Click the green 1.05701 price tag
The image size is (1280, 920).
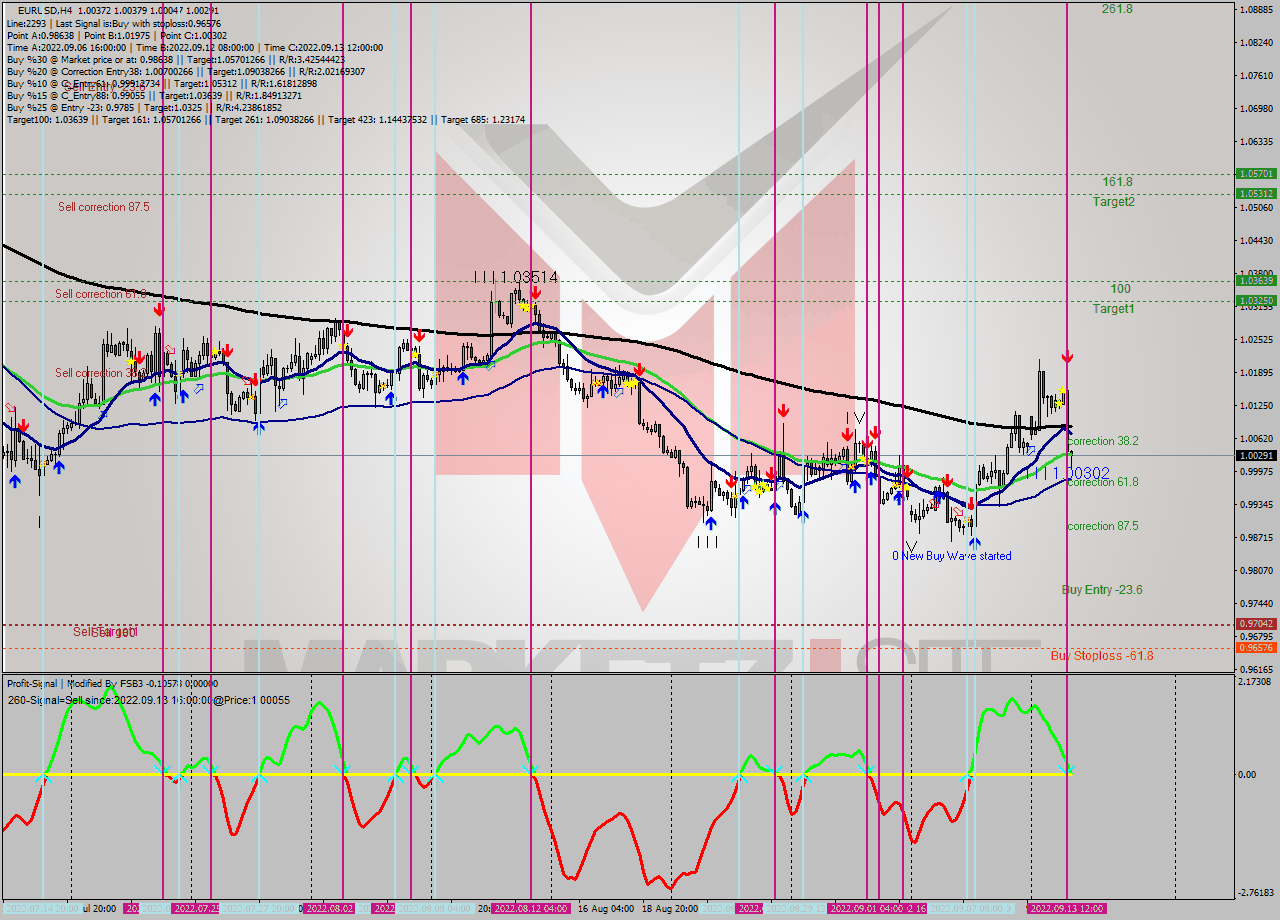point(1257,174)
